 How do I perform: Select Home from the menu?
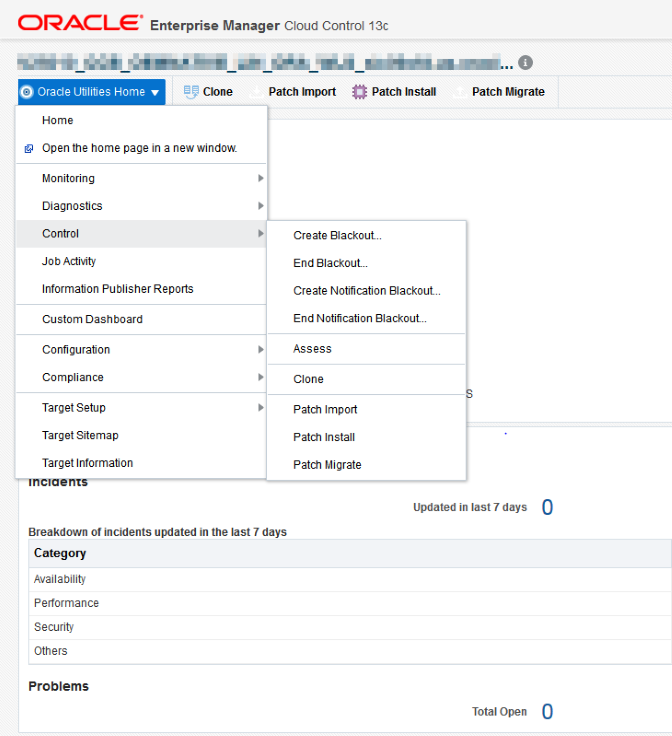[141, 120]
